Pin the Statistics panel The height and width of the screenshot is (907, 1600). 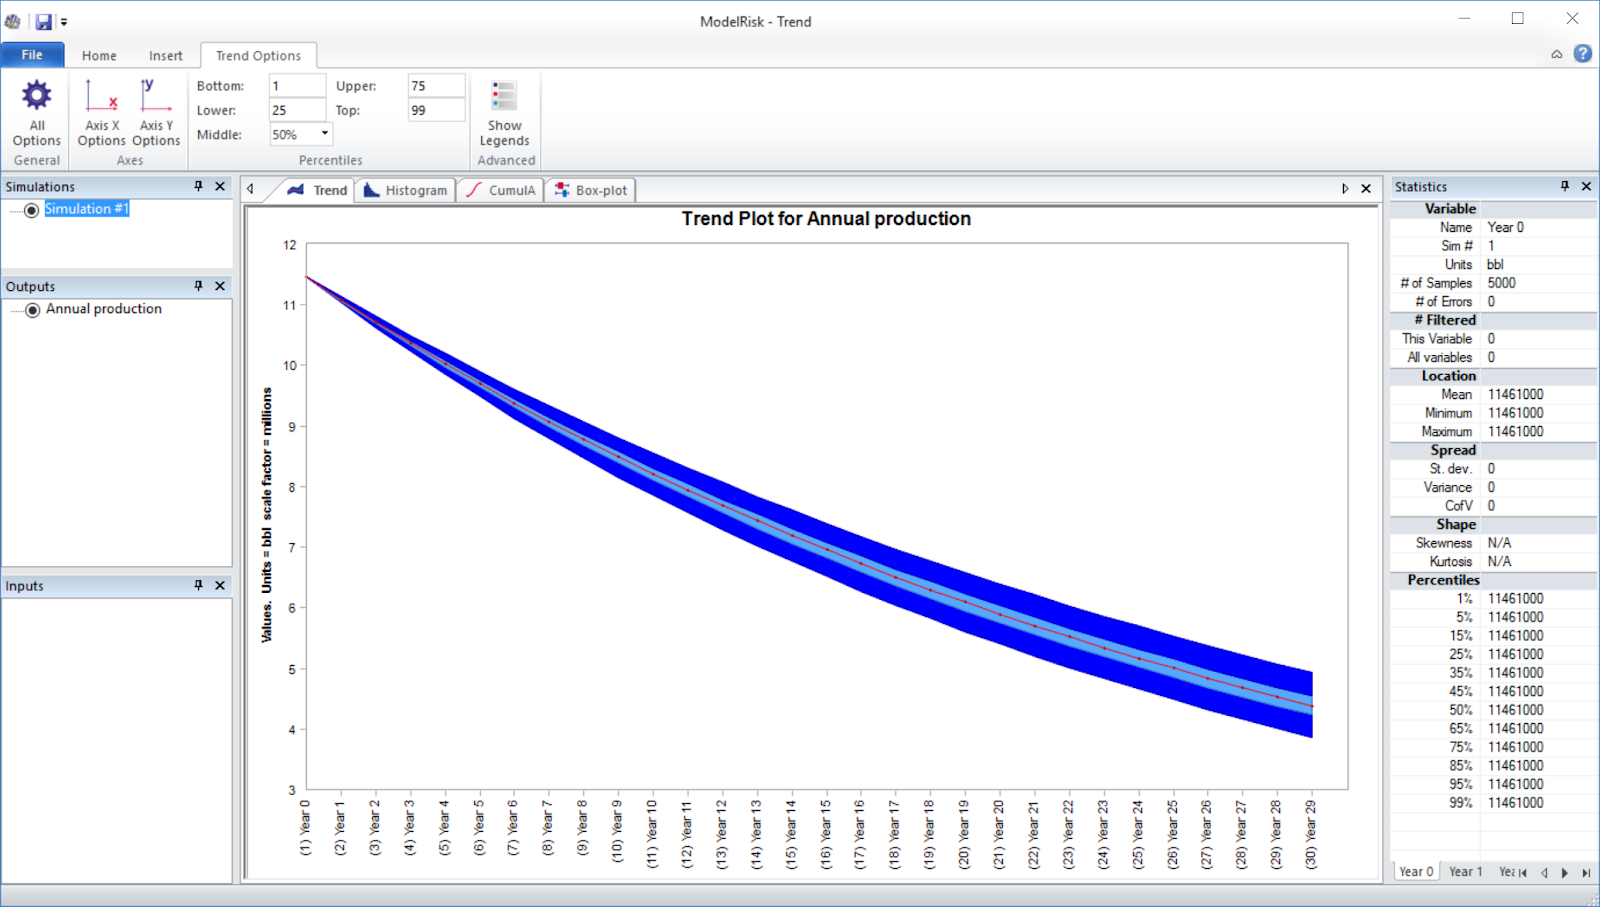(1566, 186)
